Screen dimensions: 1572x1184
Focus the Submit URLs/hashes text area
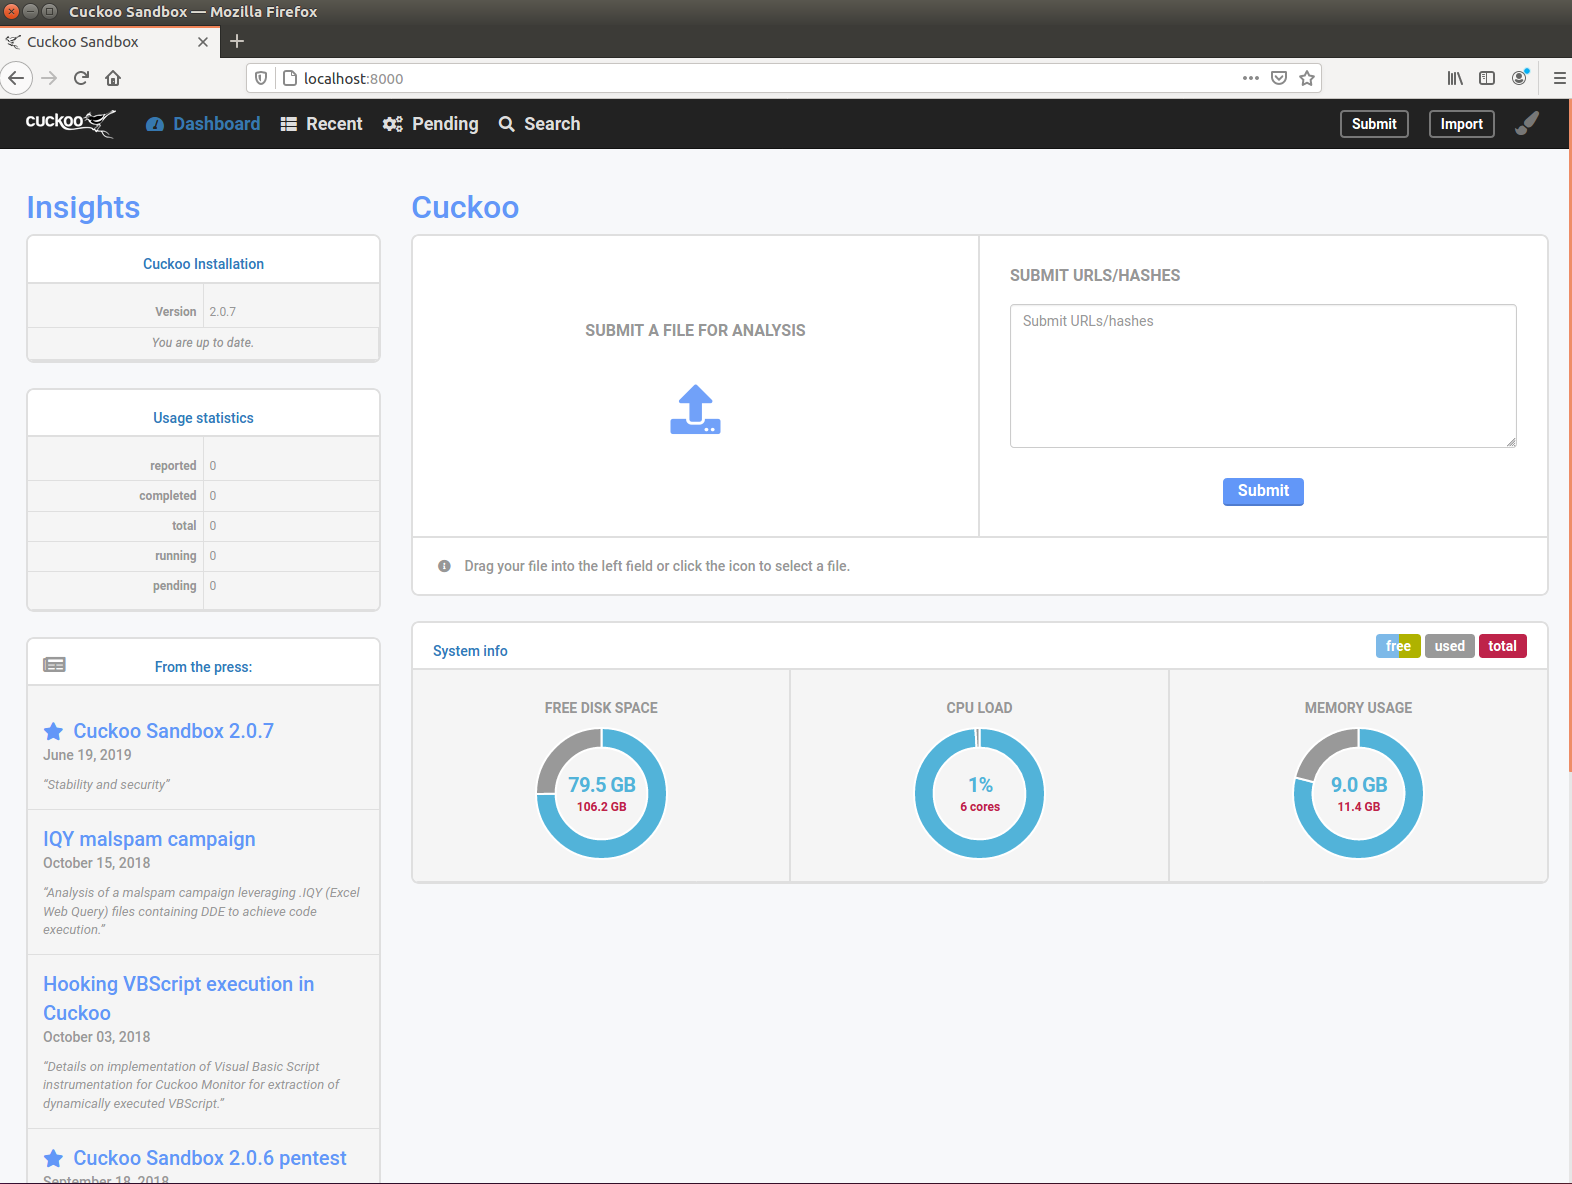(x=1263, y=376)
